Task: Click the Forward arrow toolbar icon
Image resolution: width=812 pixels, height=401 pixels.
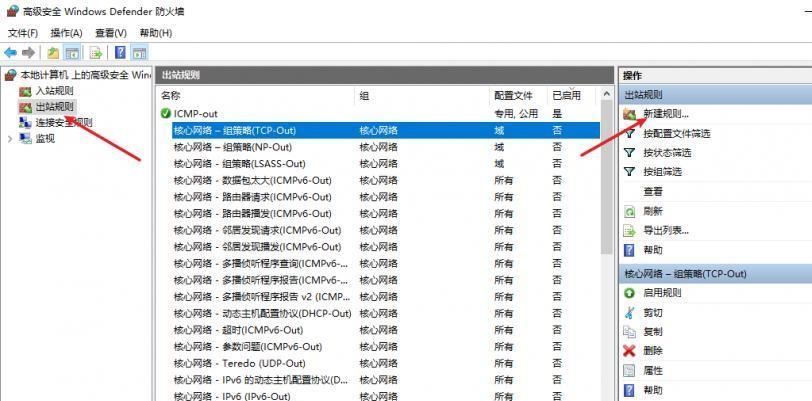Action: 28,52
